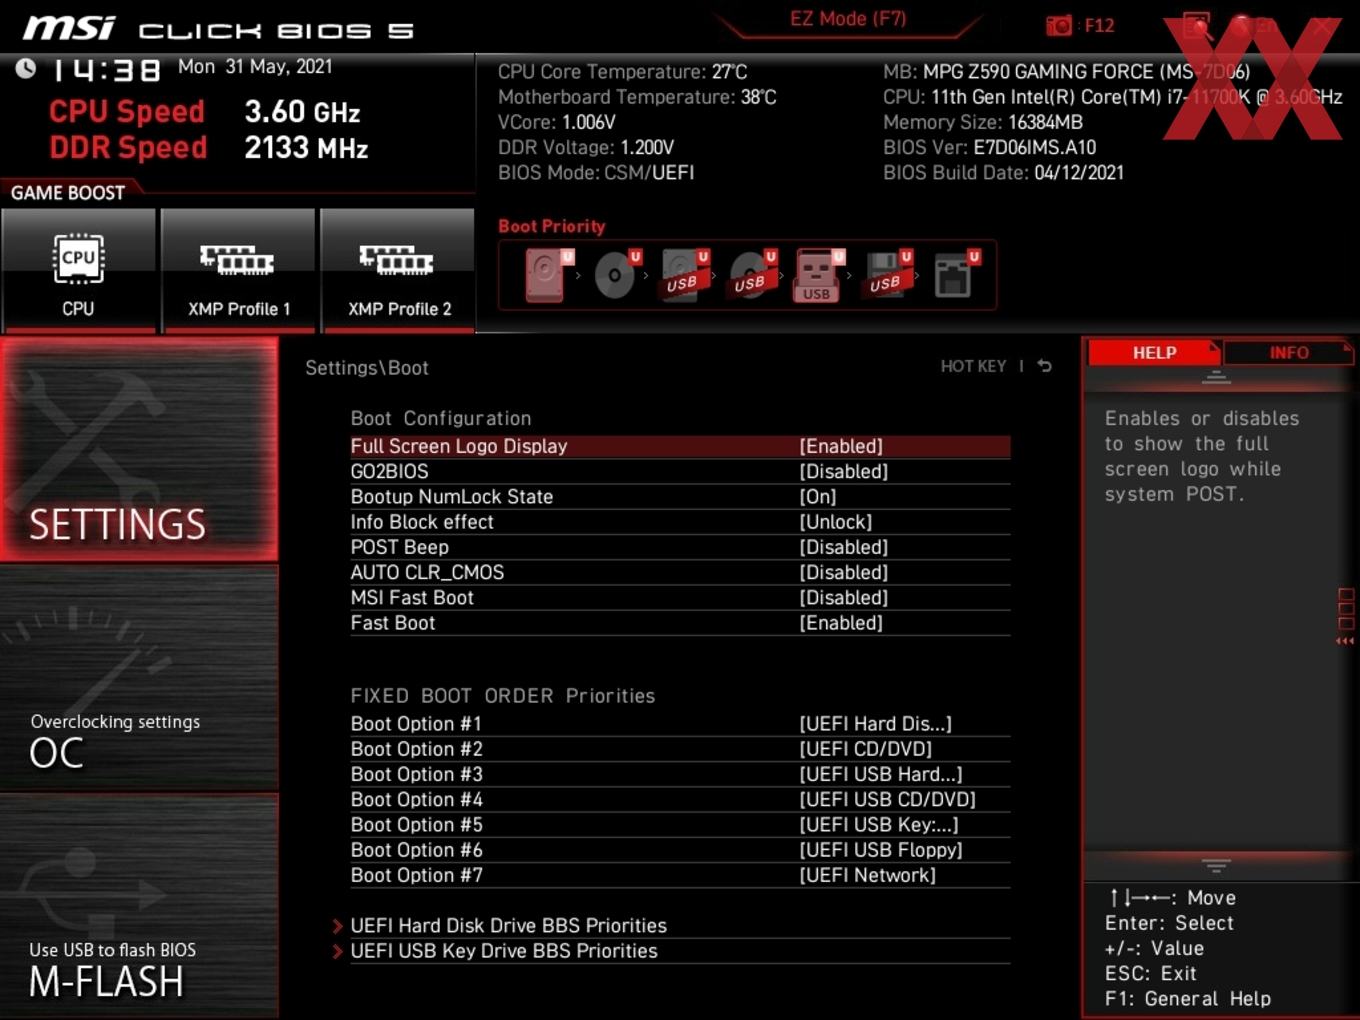Expand UEFI Hard Disk Drive BBS Priorities
The height and width of the screenshot is (1020, 1360).
[508, 926]
